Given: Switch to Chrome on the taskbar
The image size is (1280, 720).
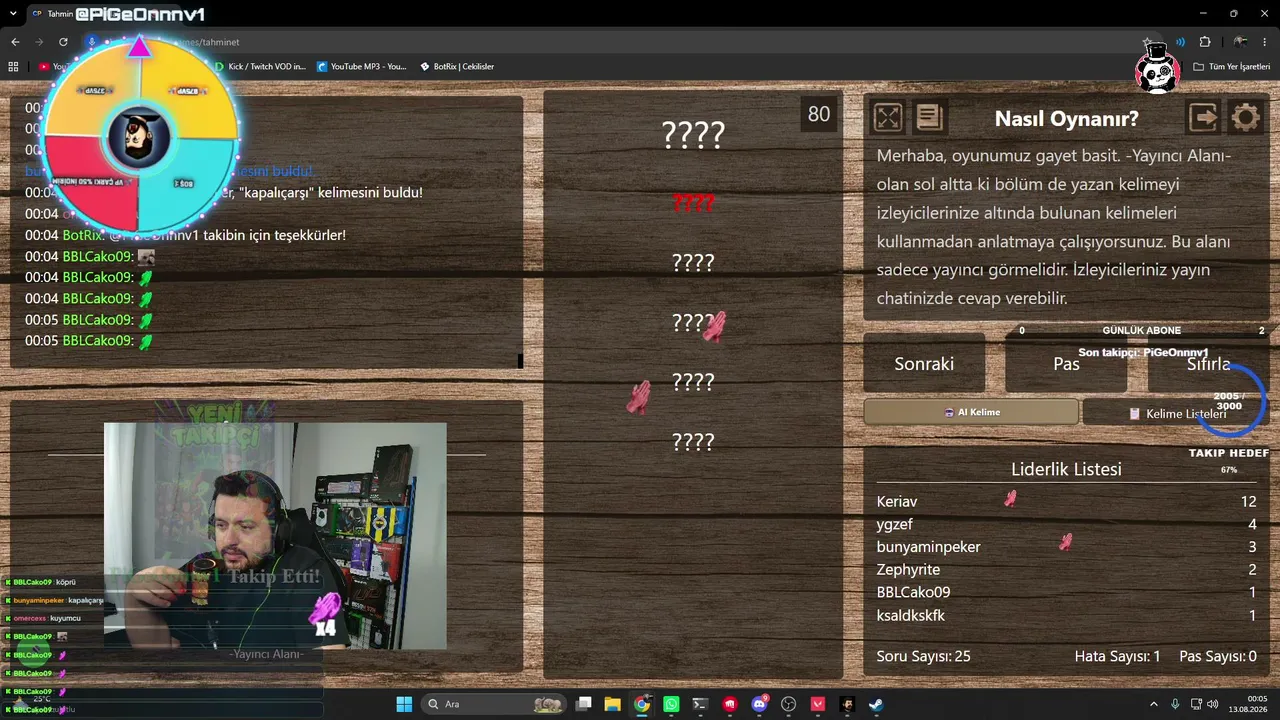Looking at the screenshot, I should tap(642, 704).
